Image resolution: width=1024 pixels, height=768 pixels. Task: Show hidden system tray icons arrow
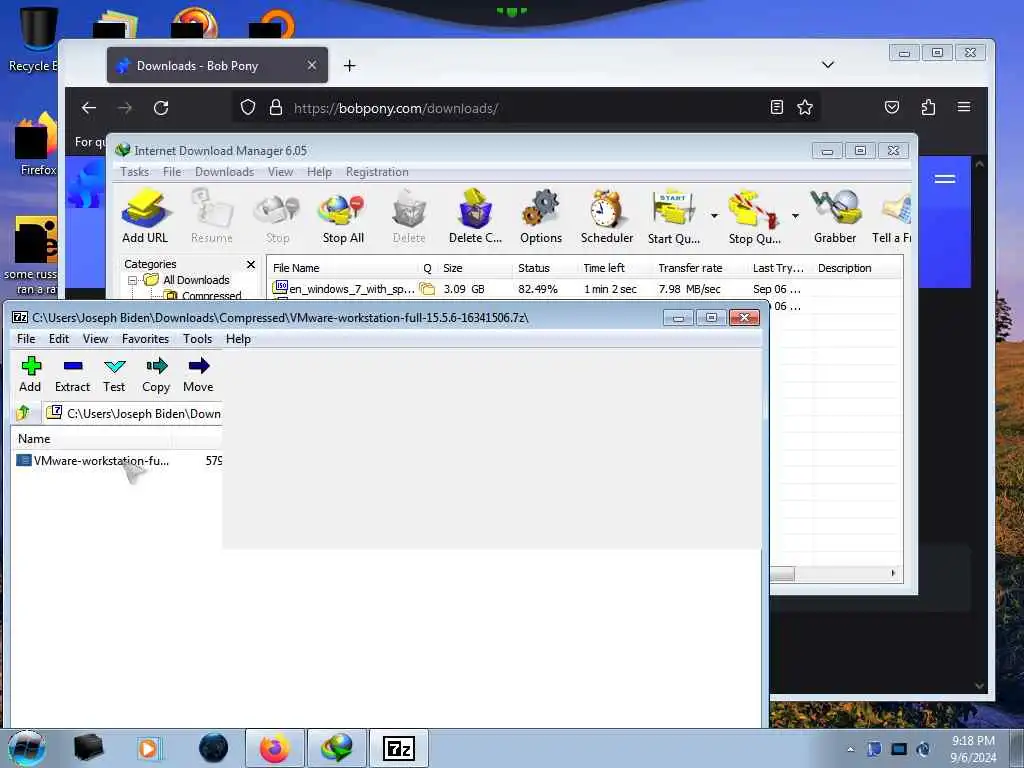click(850, 749)
